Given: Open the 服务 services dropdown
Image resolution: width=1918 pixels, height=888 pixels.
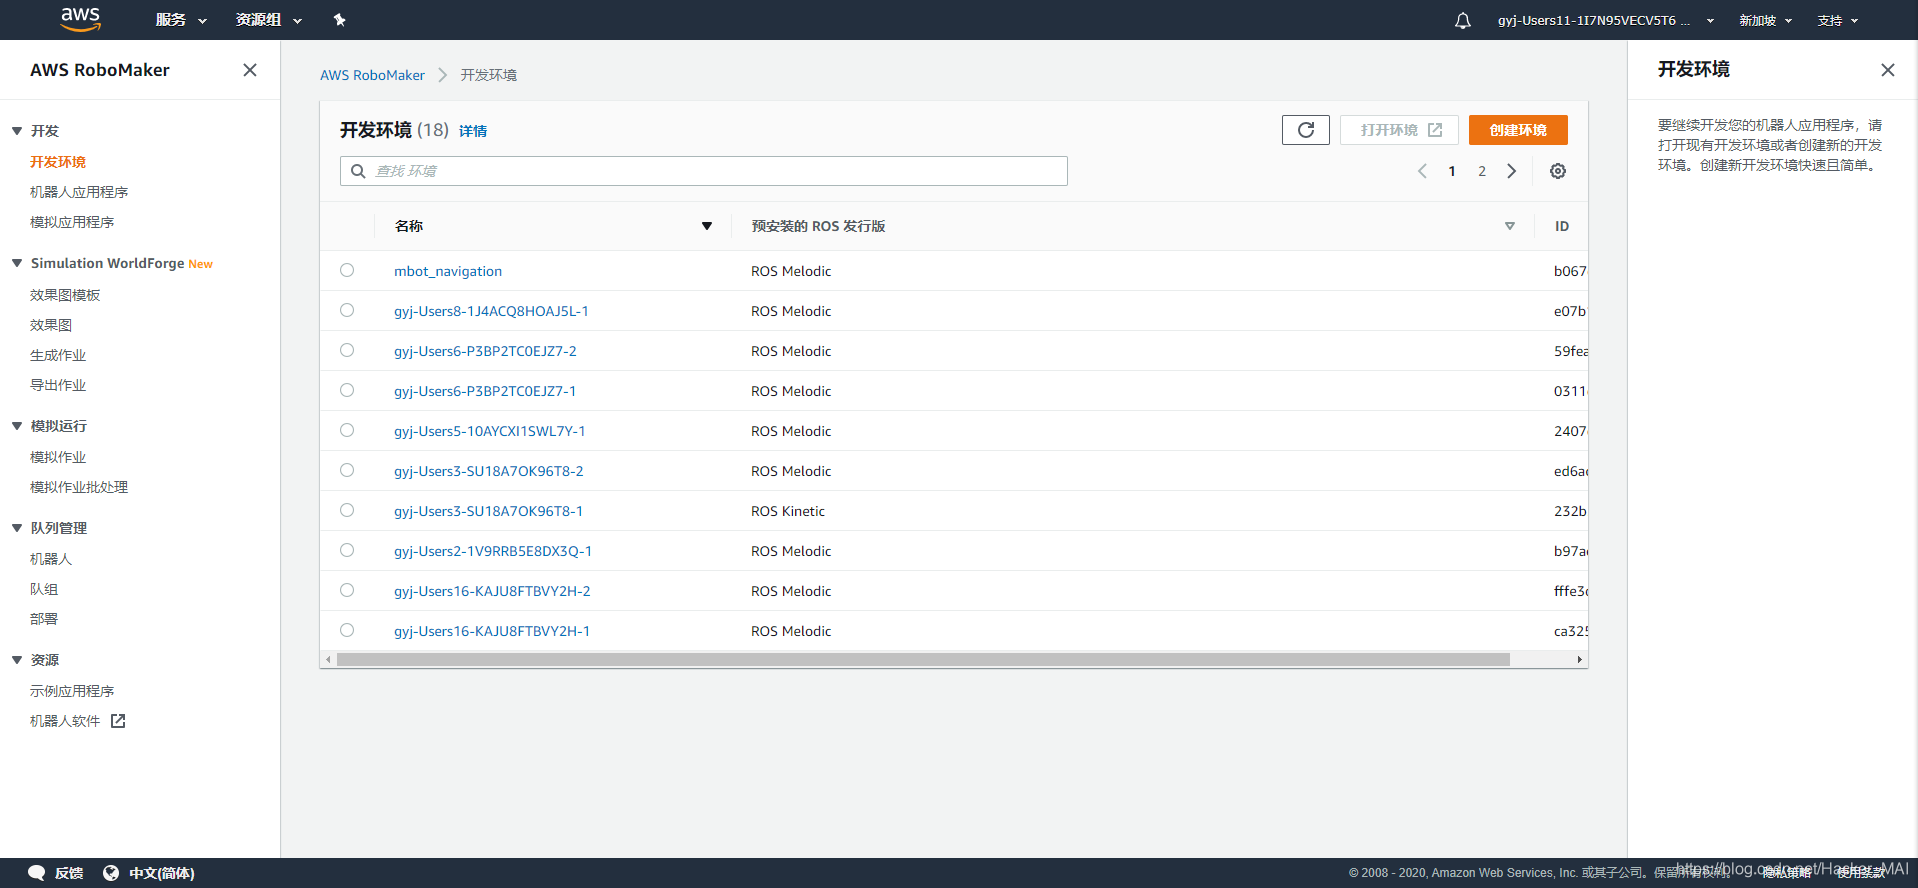Looking at the screenshot, I should [x=181, y=20].
